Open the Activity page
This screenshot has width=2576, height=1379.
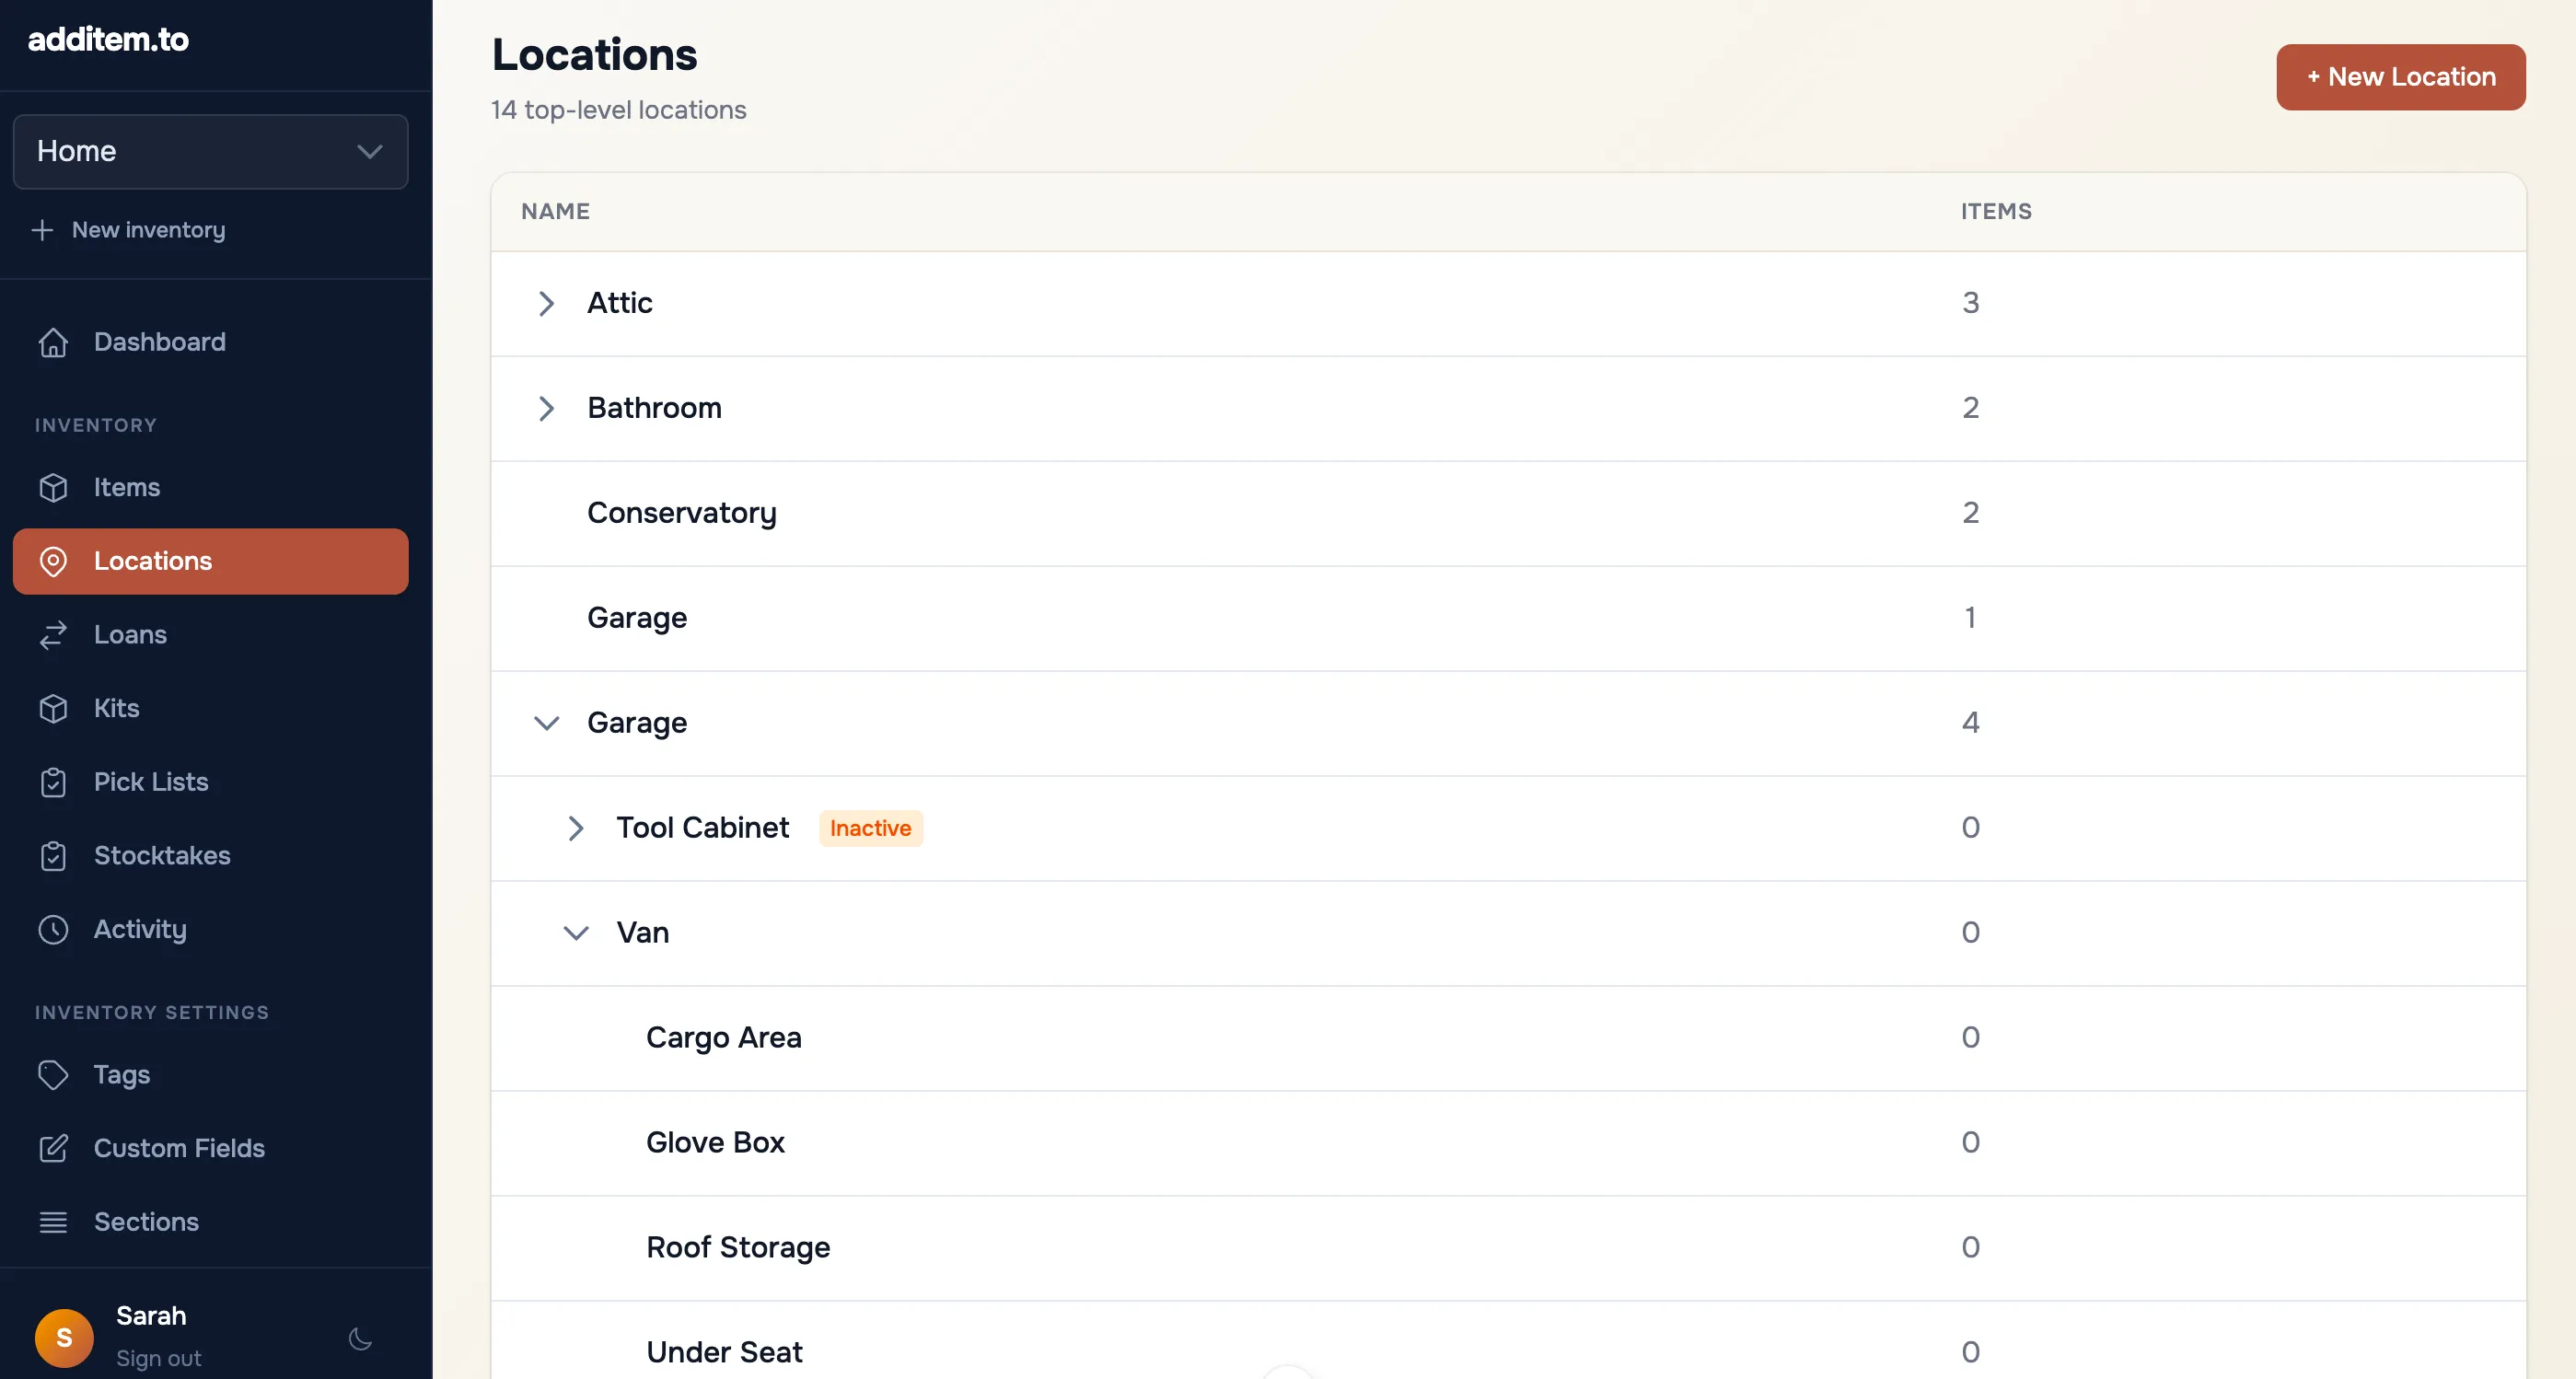pyautogui.click(x=211, y=929)
